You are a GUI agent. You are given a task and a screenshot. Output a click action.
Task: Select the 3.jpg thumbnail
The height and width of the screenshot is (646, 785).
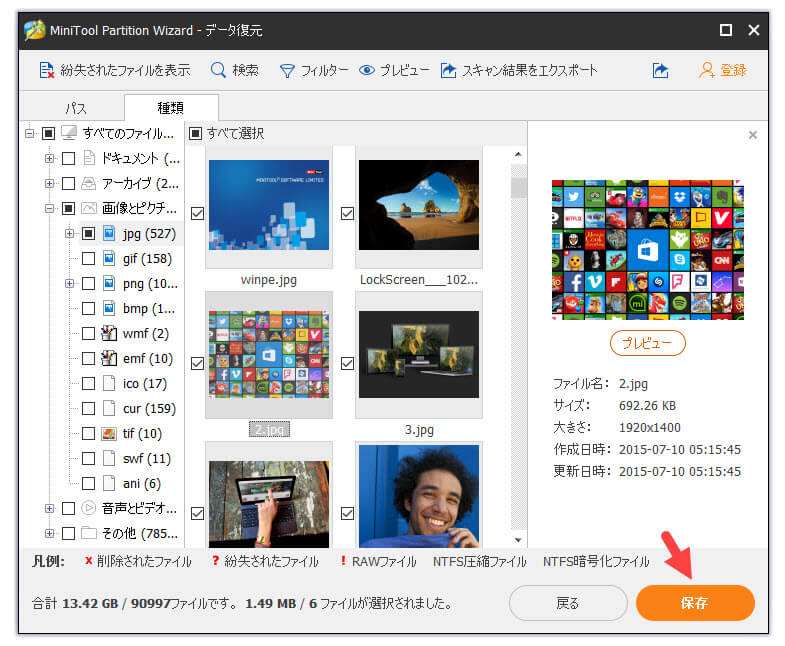[419, 355]
